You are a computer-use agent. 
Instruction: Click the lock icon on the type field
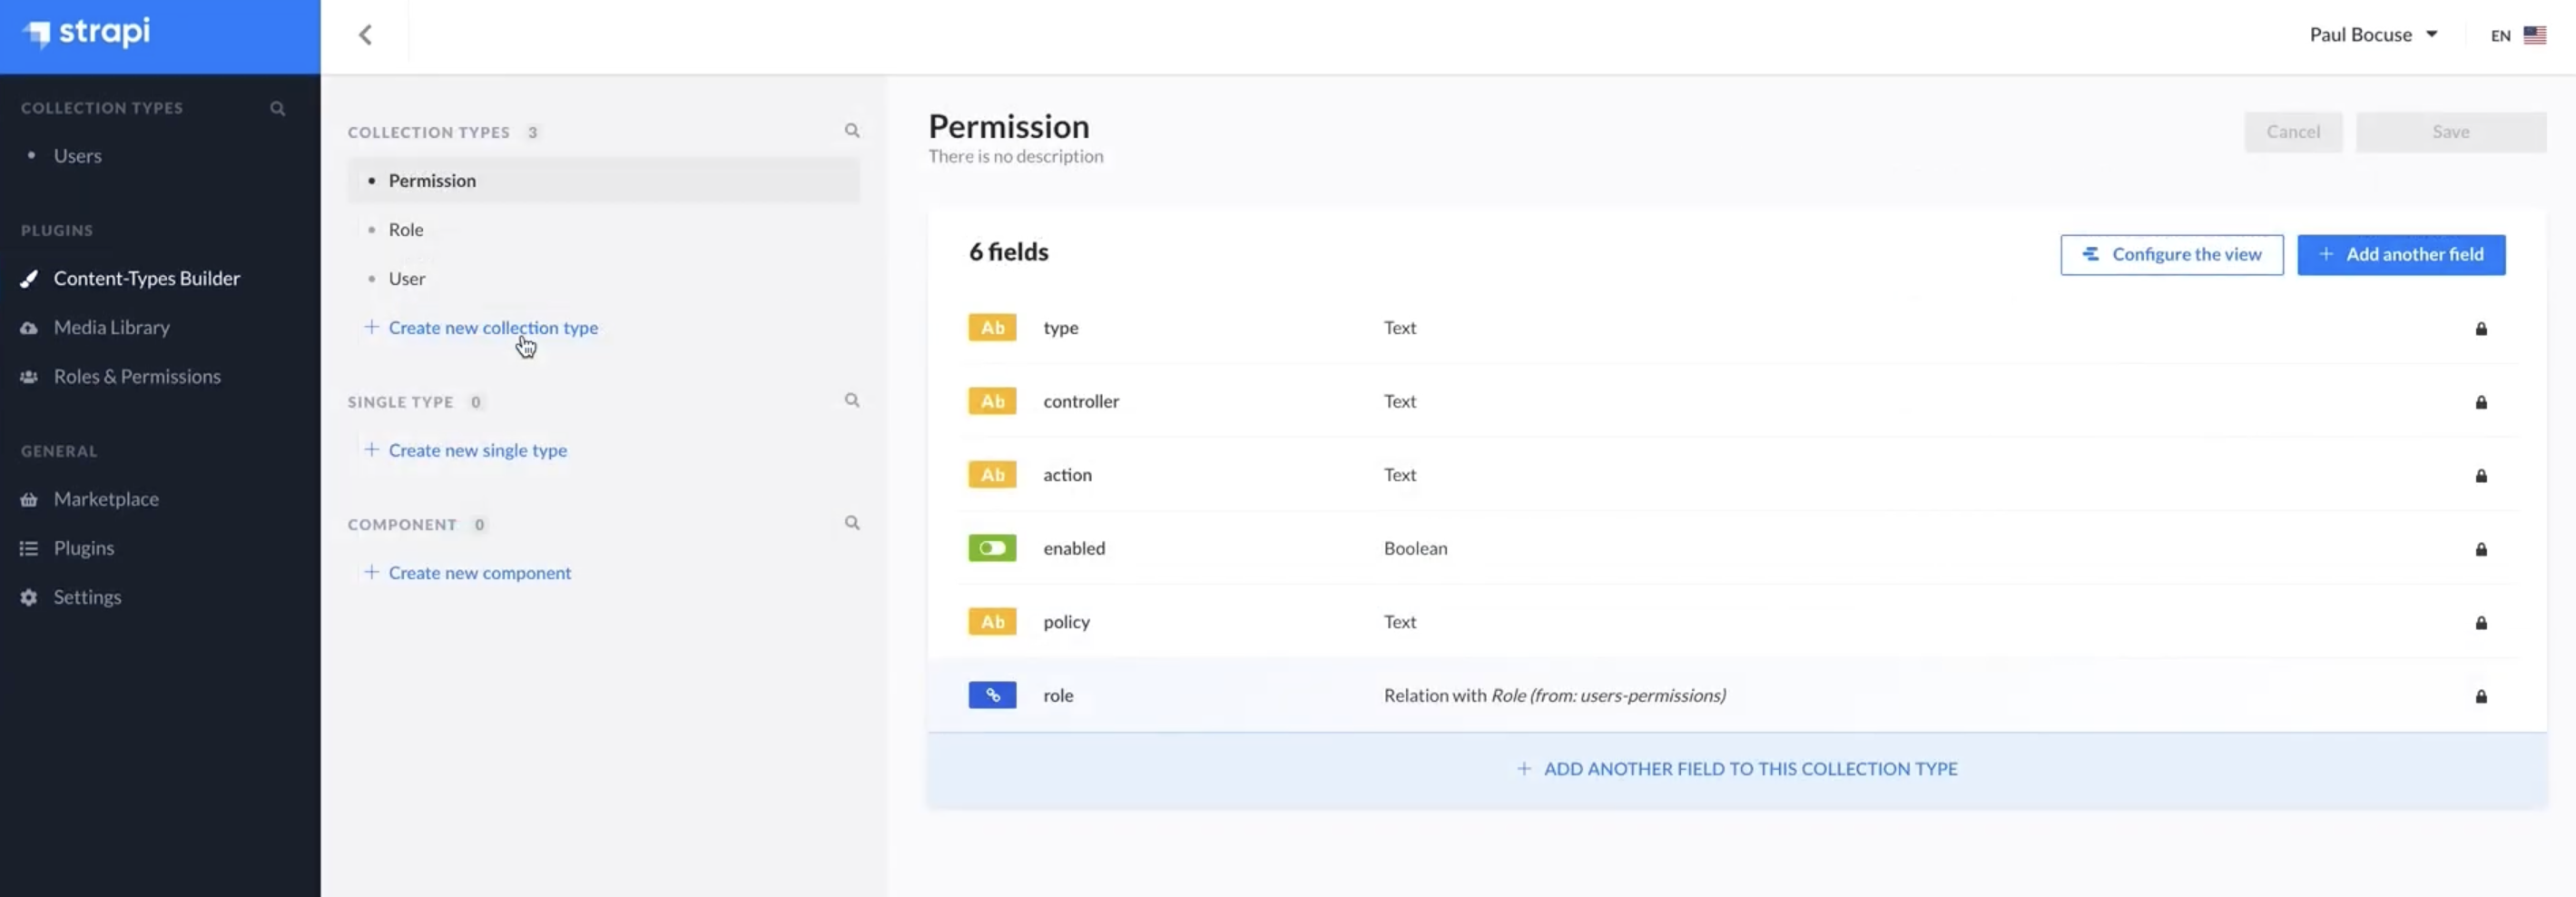pos(2482,330)
